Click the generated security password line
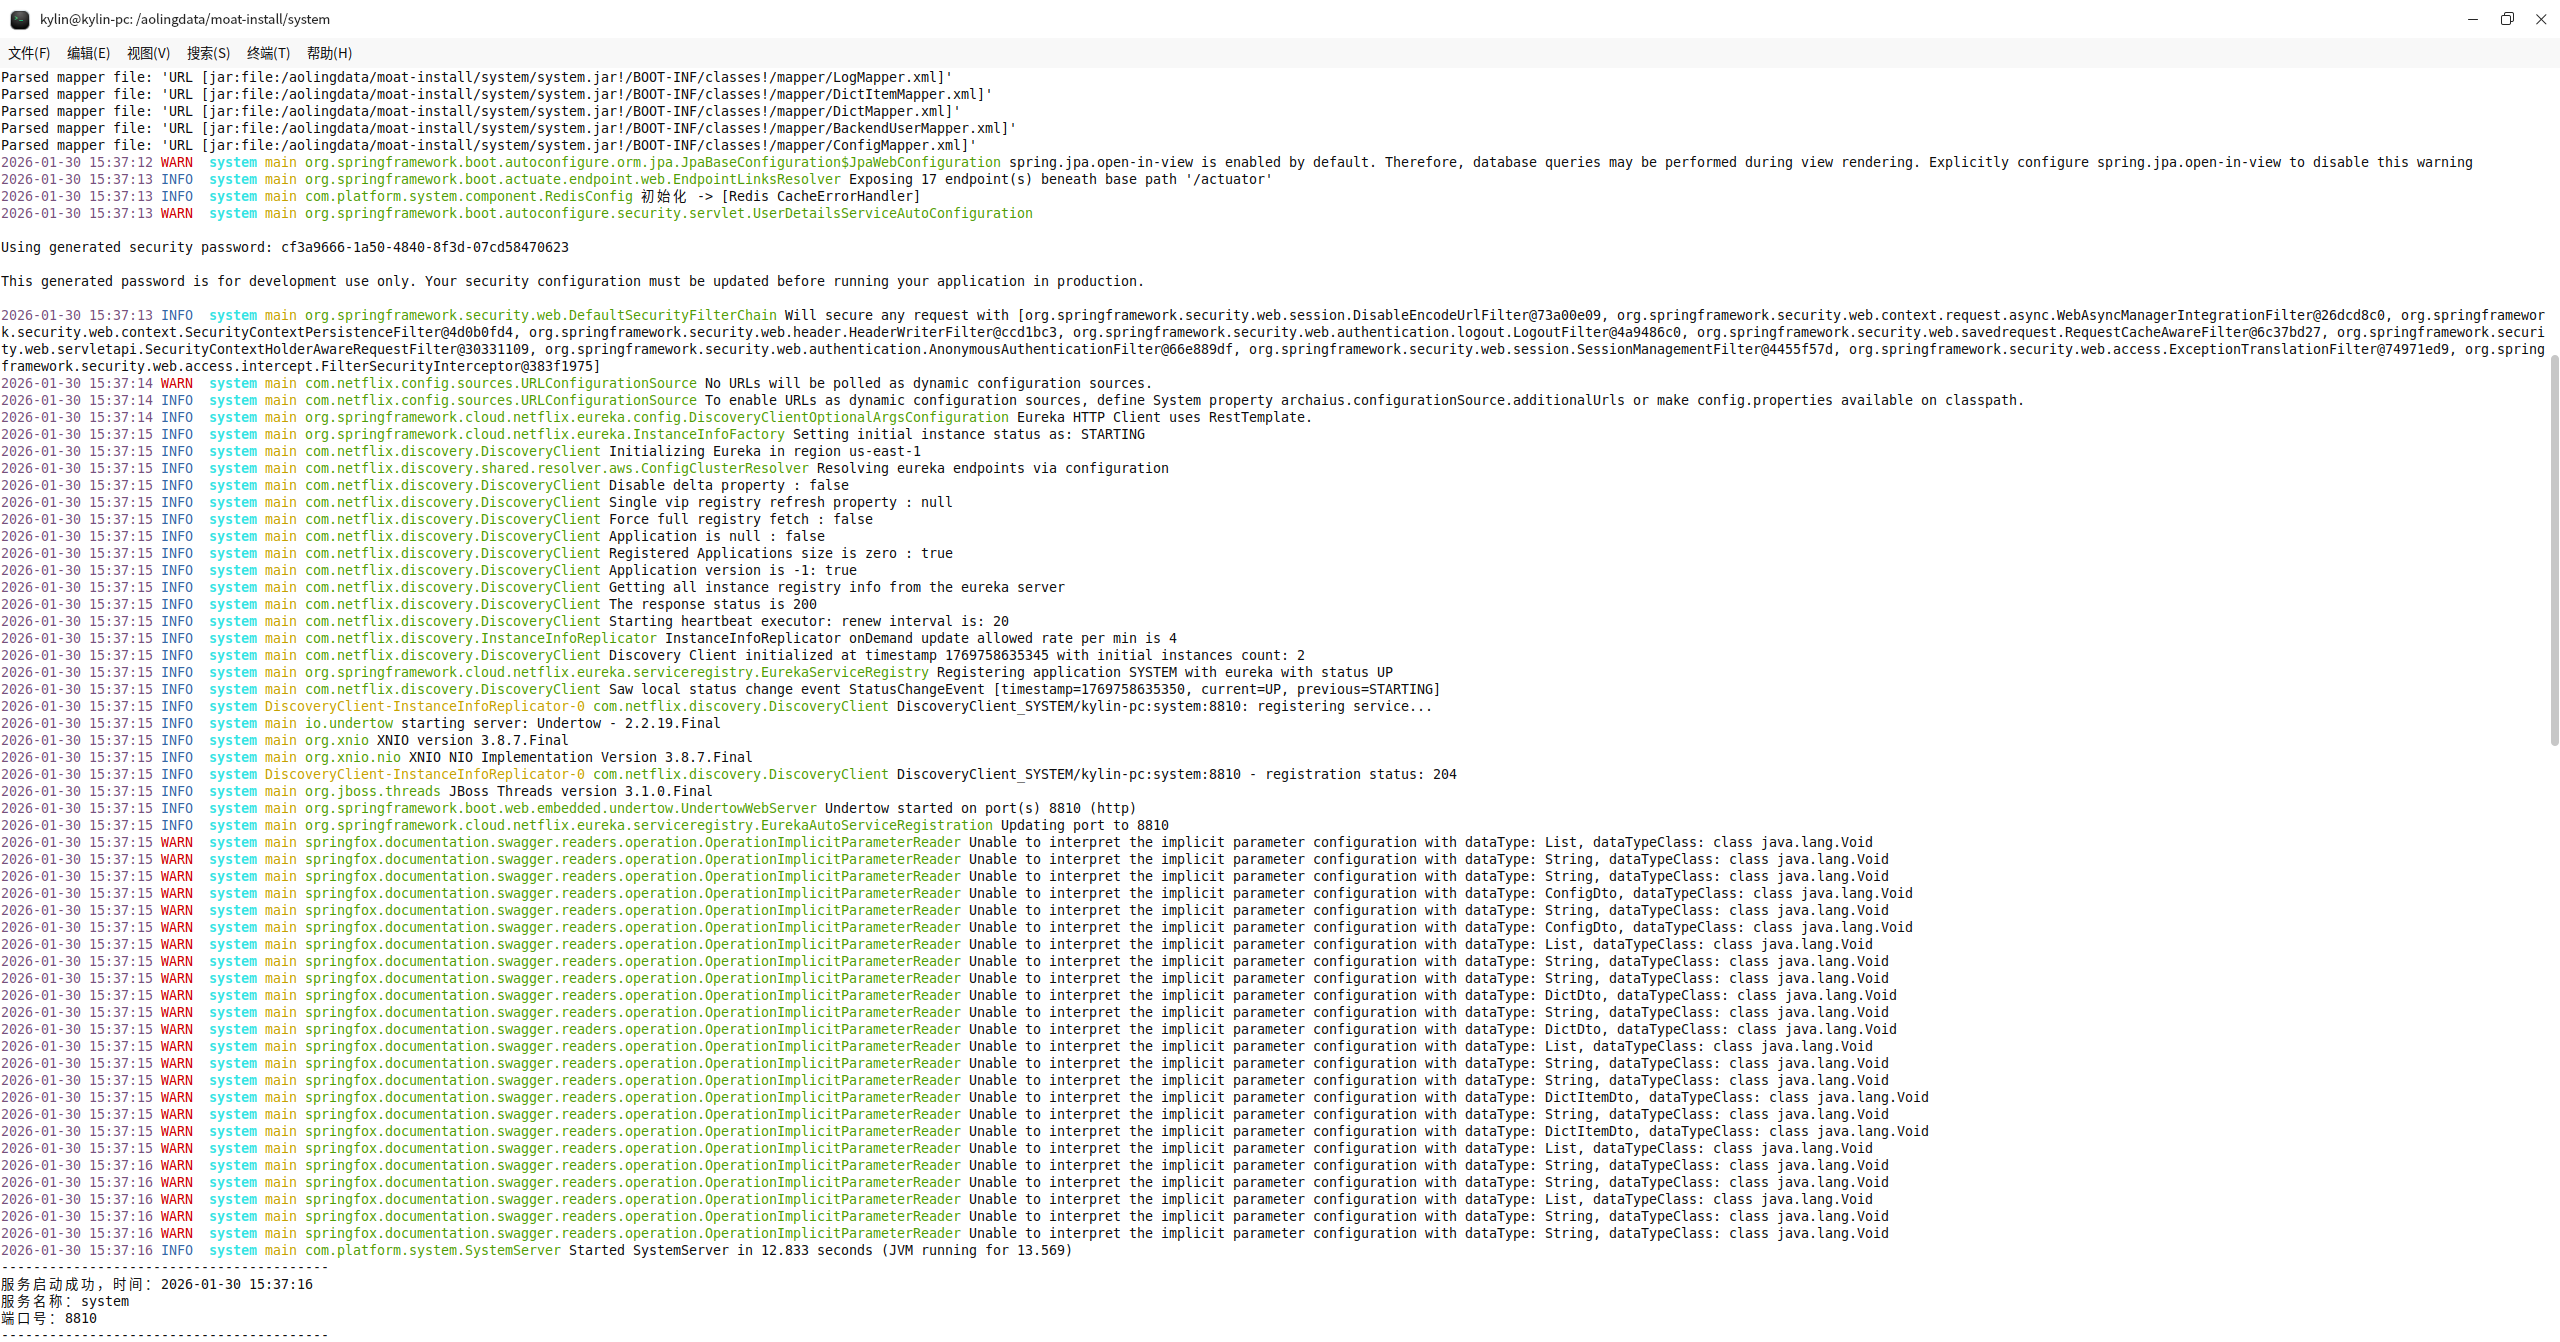2560x1342 pixels. (285, 247)
